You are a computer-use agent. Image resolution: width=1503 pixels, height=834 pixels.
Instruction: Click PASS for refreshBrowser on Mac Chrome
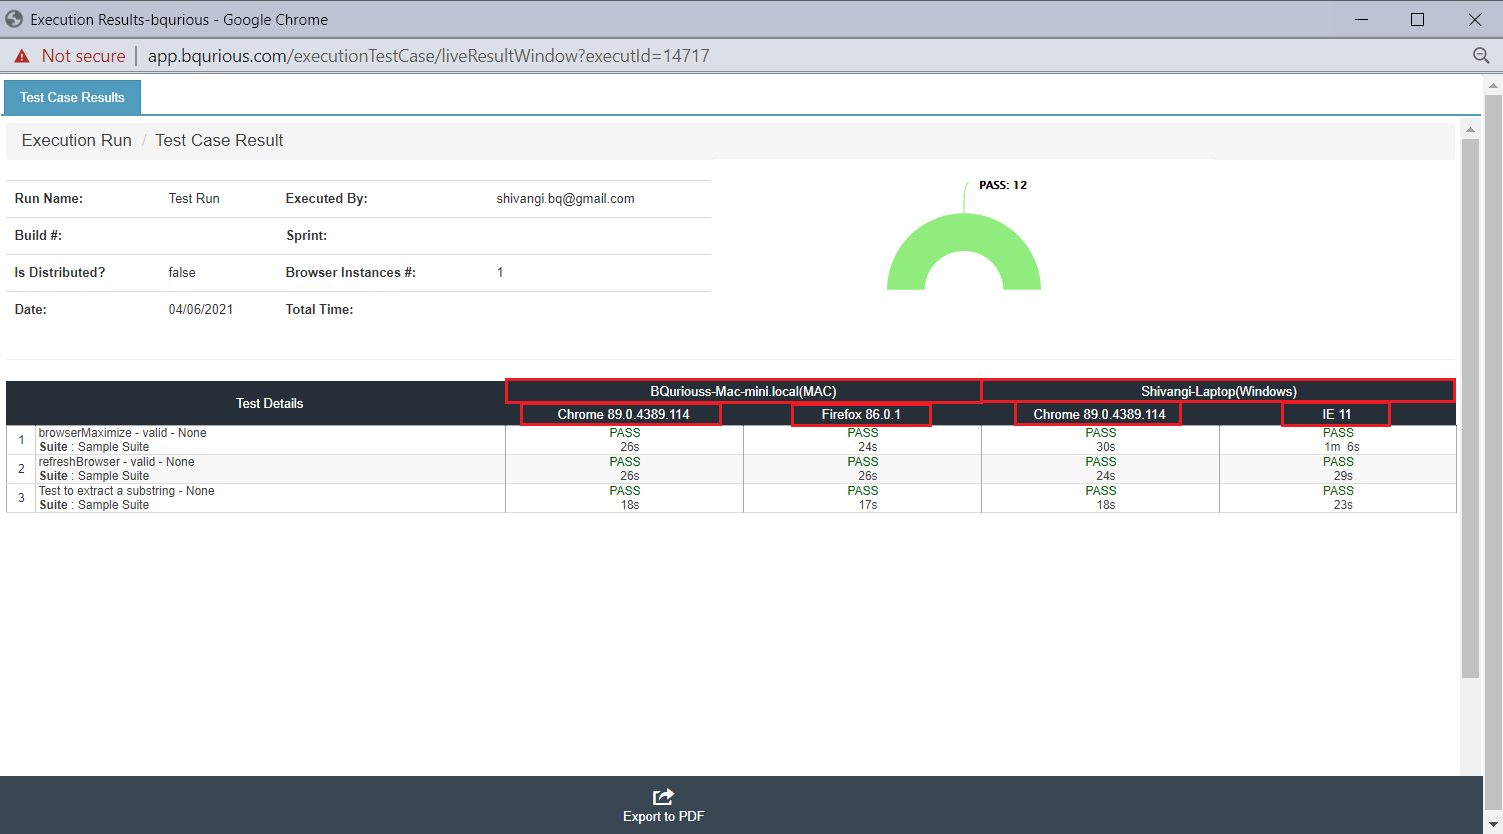(x=625, y=462)
